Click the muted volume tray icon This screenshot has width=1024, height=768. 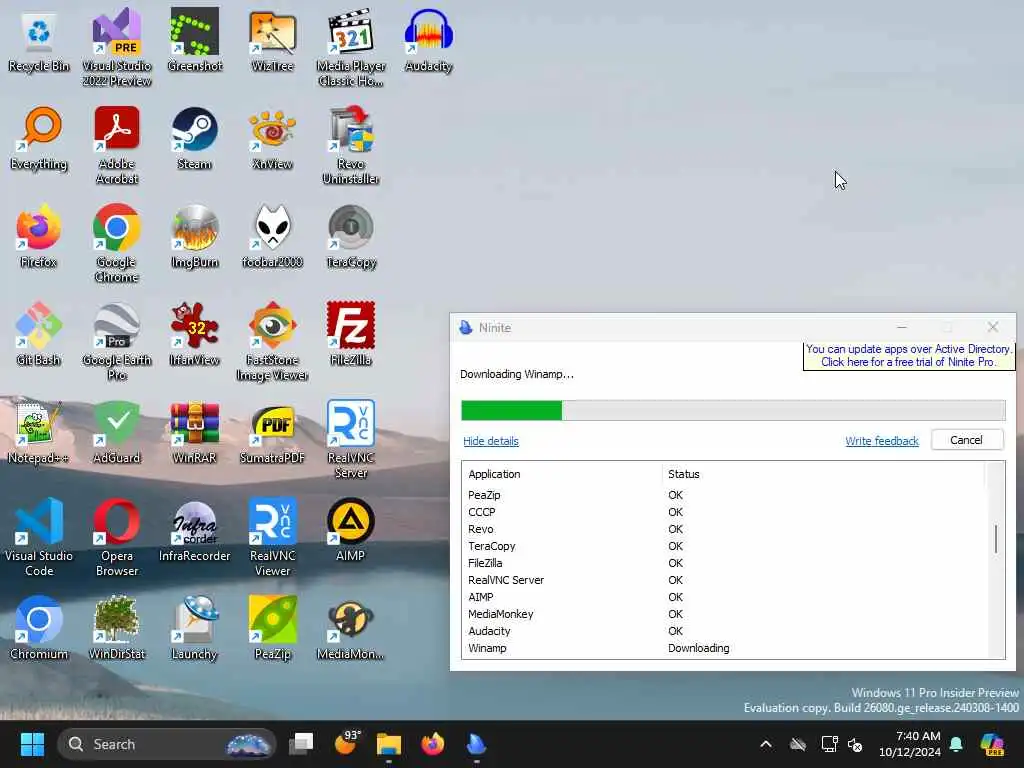(855, 744)
